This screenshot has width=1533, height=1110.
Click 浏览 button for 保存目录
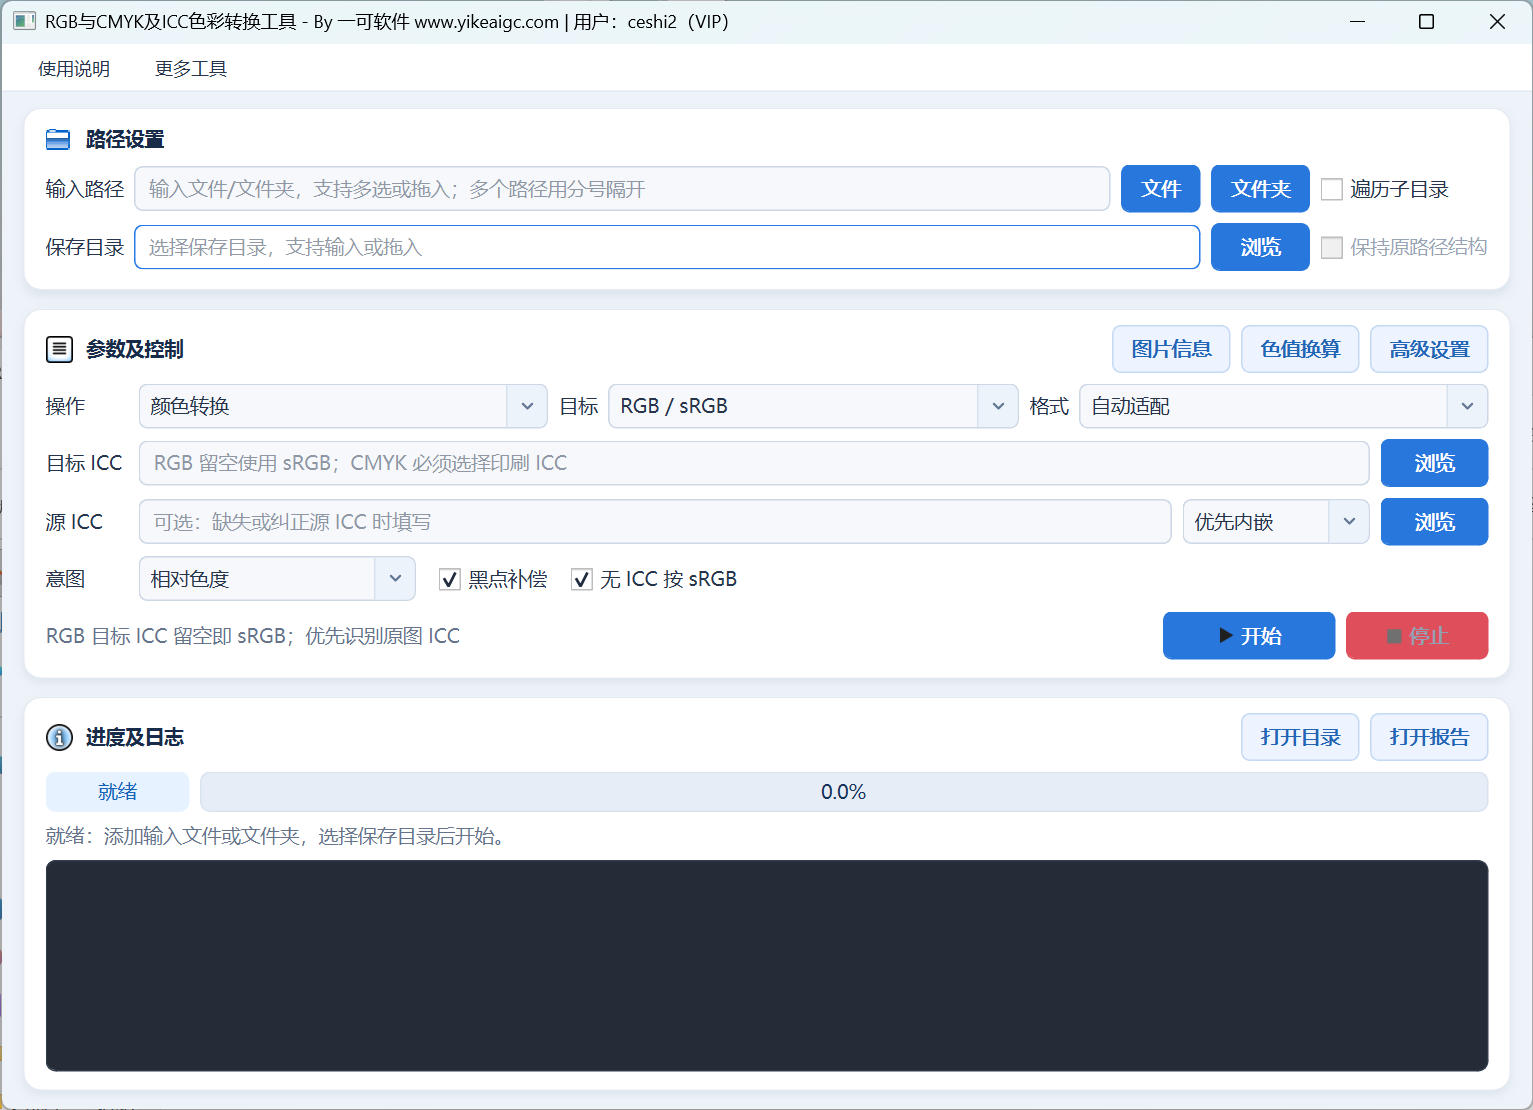(1260, 247)
